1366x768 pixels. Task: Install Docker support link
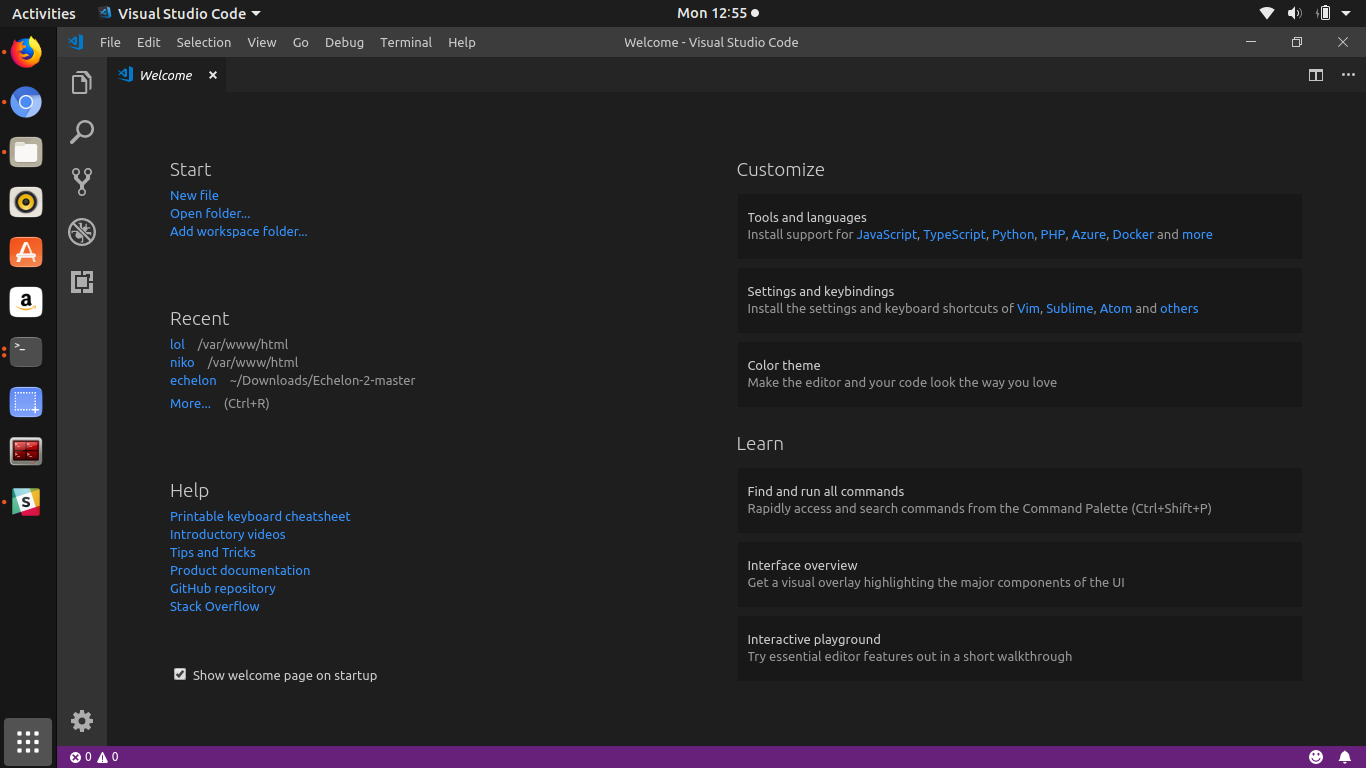pos(1133,234)
